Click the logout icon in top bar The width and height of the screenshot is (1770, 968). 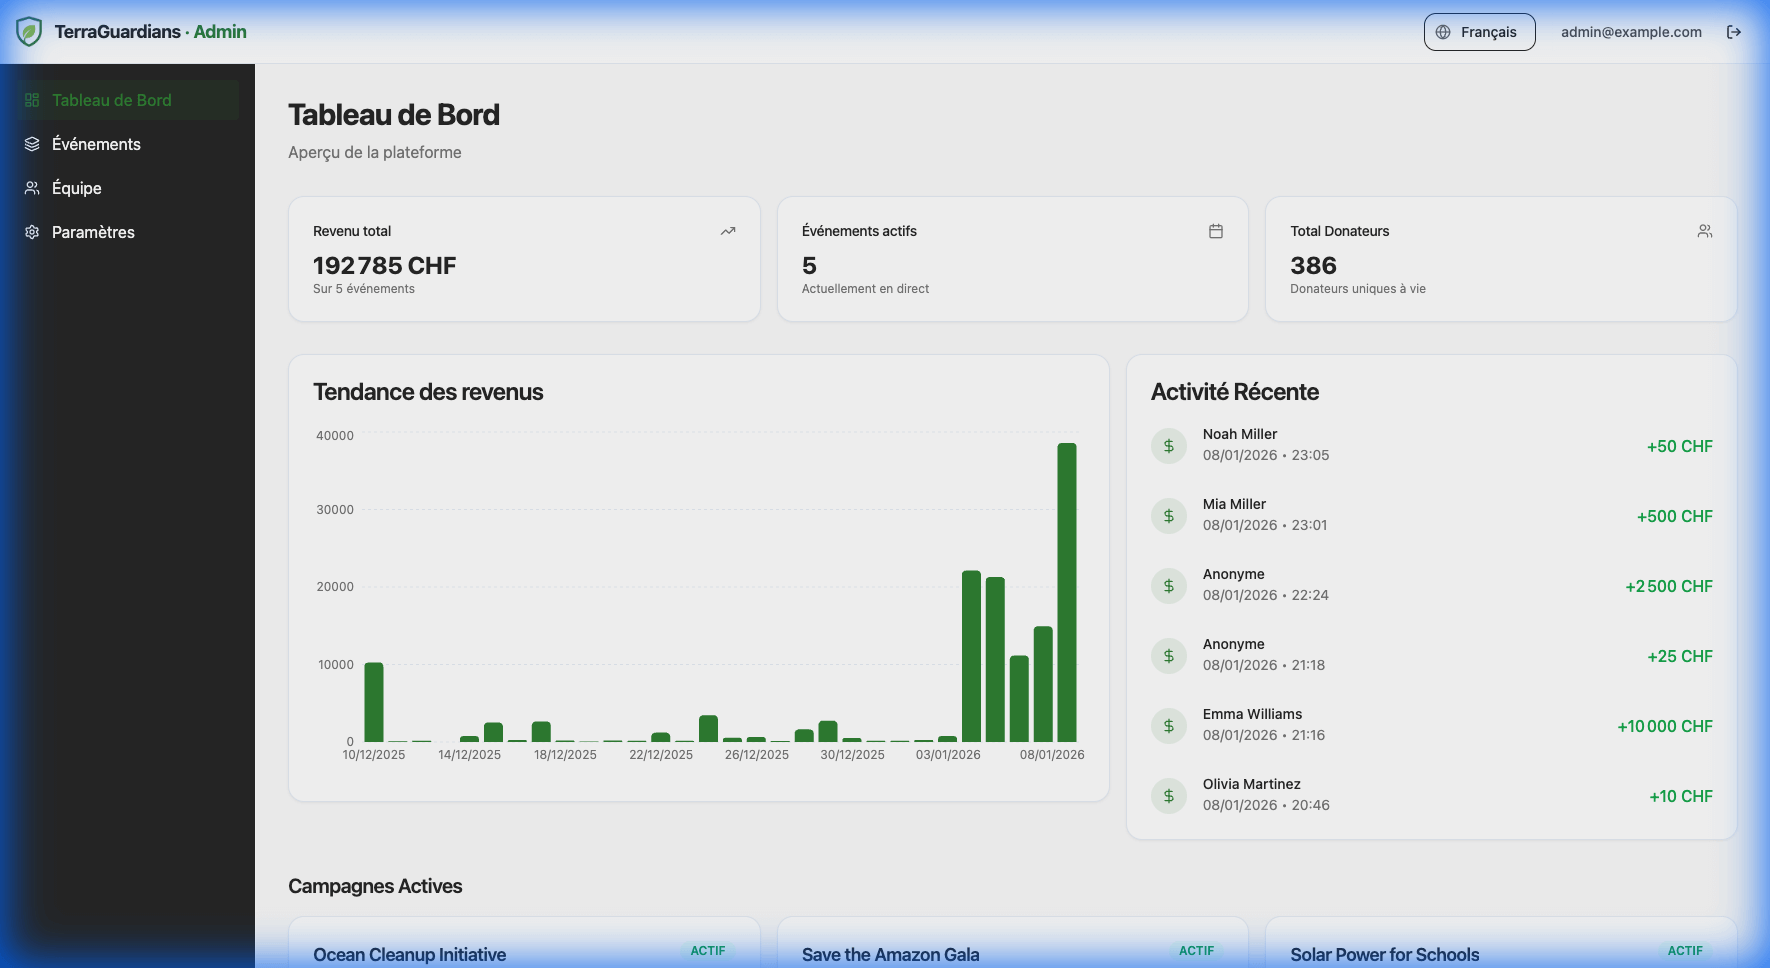pyautogui.click(x=1733, y=31)
